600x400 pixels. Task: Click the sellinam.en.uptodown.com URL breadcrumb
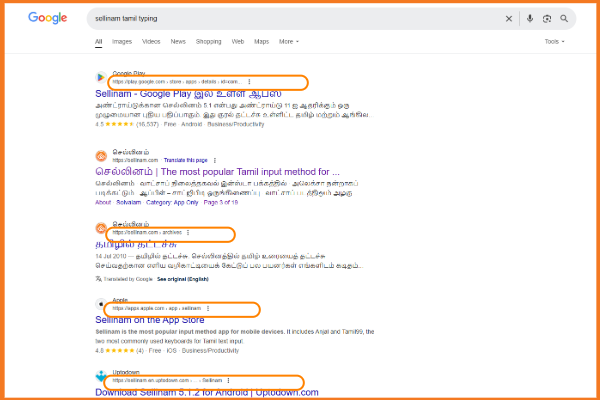point(167,380)
